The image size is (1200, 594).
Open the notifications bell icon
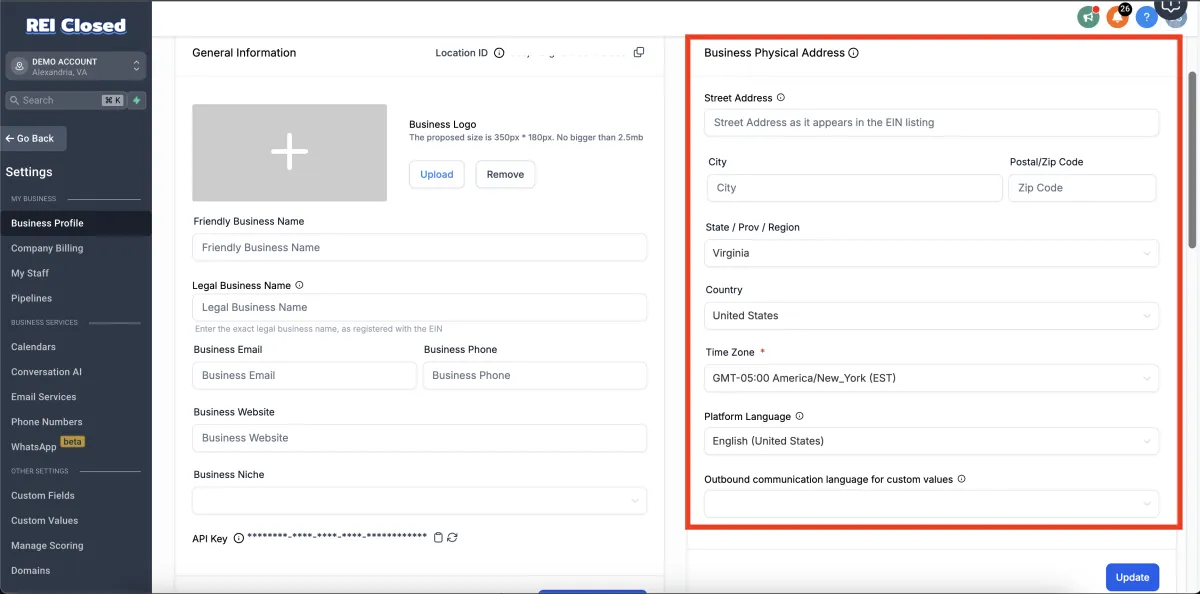(x=1117, y=17)
